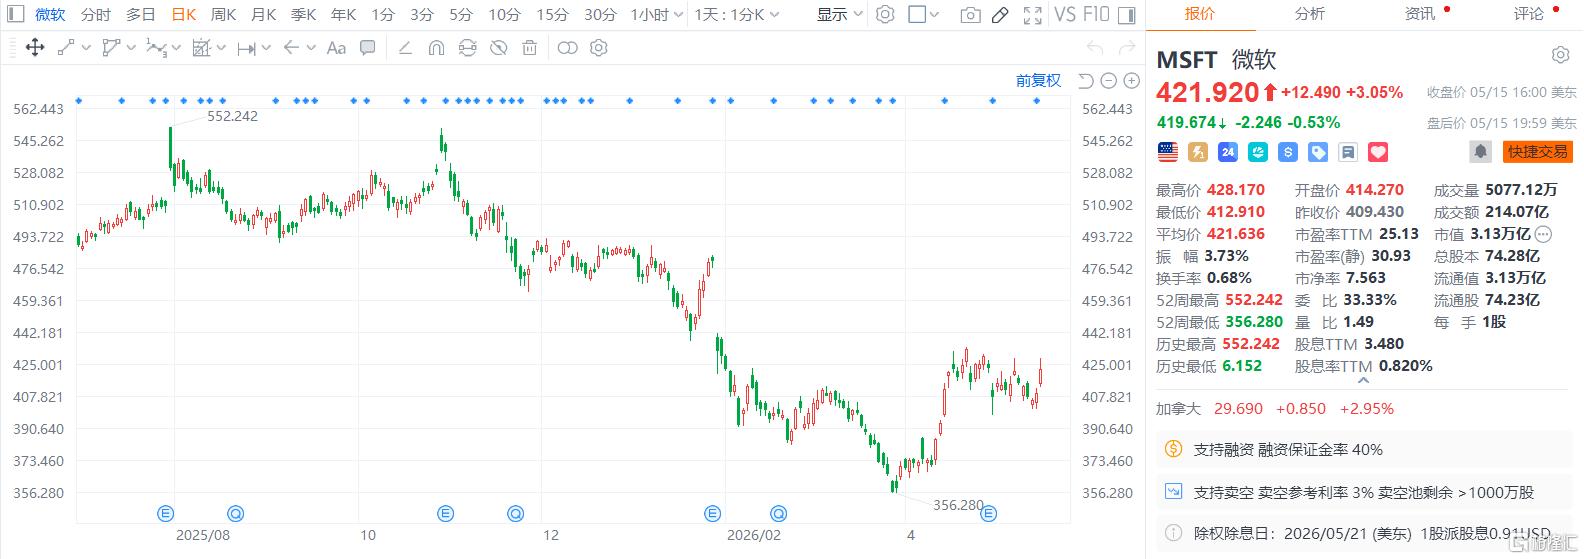
Task: Expand polygon tool options arrow
Action: (130, 47)
